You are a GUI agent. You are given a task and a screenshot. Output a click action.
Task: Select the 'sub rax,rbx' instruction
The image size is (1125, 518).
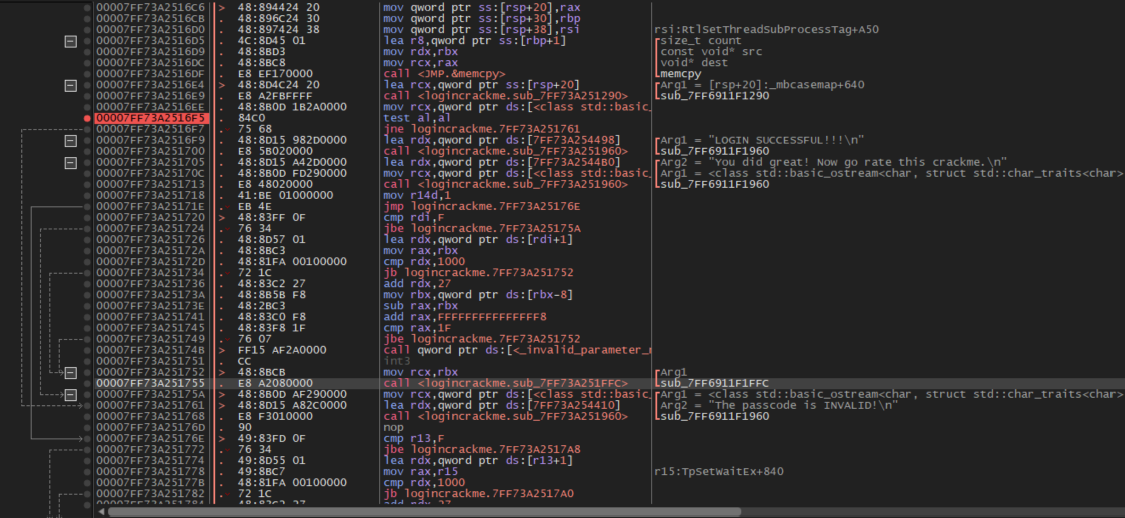coord(416,306)
